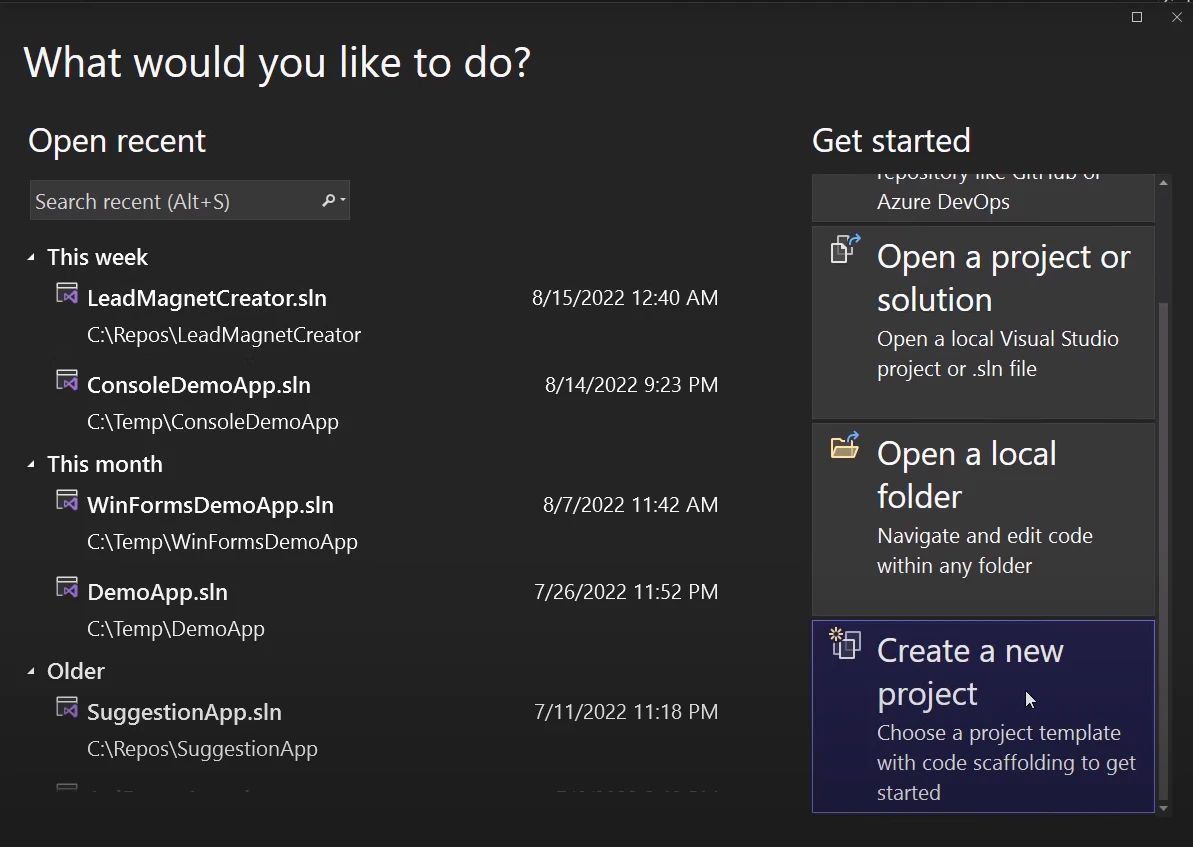
Task: Click the path C:\Repos\LeadMagnetCreator
Action: pos(224,335)
